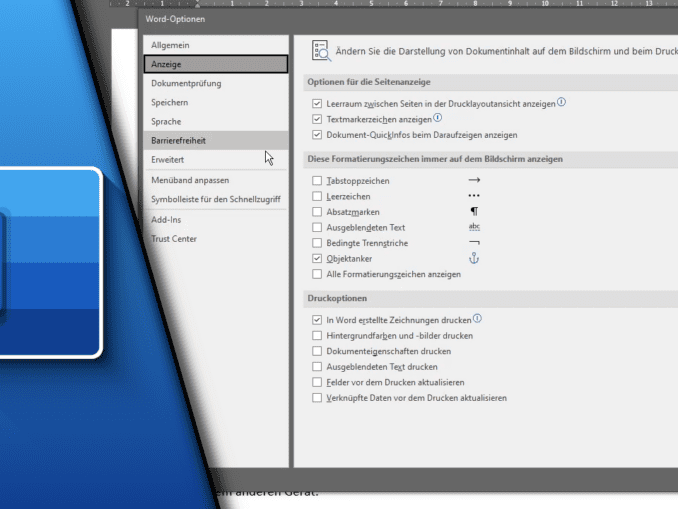This screenshot has width=678, height=509.
Task: Toggle Textmarkerzeichen anzeigen checkbox
Action: (317, 119)
